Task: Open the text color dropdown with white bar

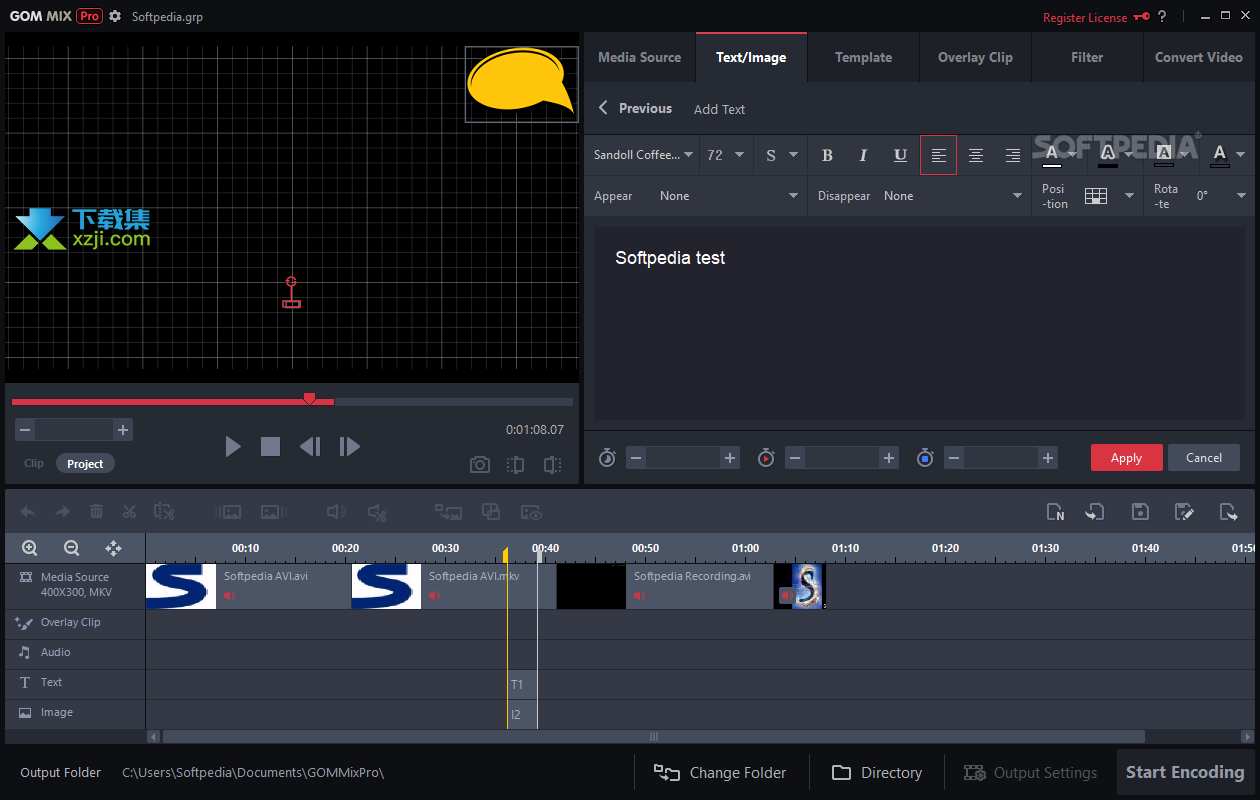Action: click(1060, 155)
